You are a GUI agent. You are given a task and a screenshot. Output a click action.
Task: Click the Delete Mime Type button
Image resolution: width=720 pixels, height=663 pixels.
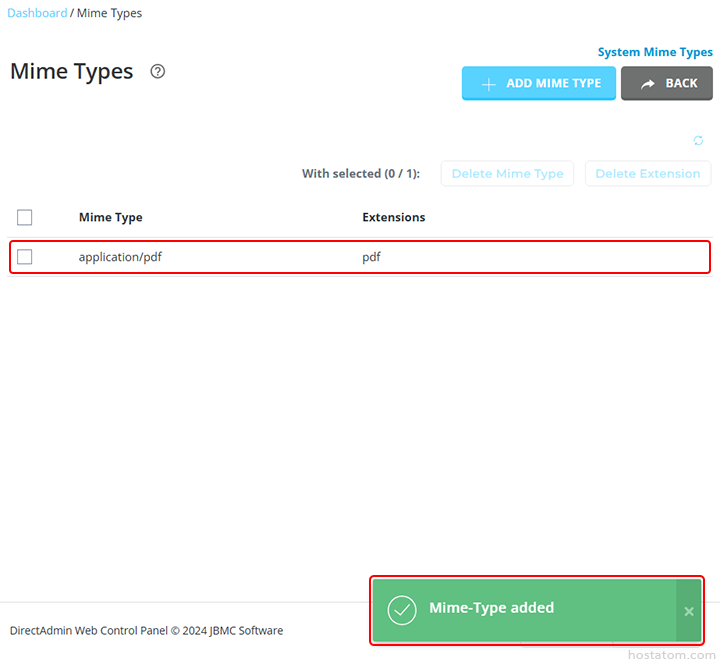(x=507, y=174)
